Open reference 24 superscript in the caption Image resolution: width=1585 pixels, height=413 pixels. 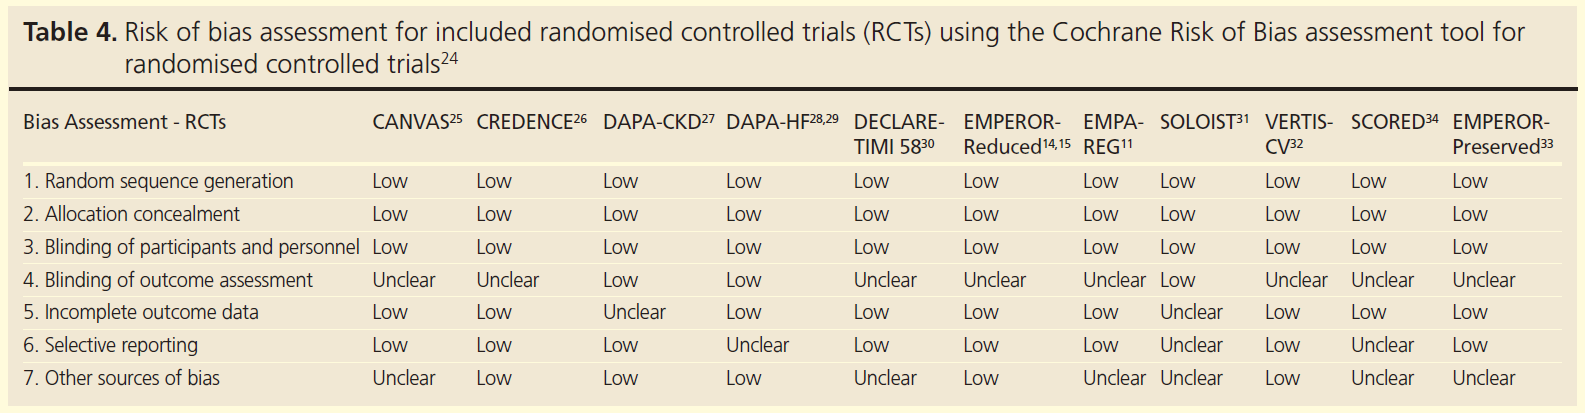pos(449,59)
